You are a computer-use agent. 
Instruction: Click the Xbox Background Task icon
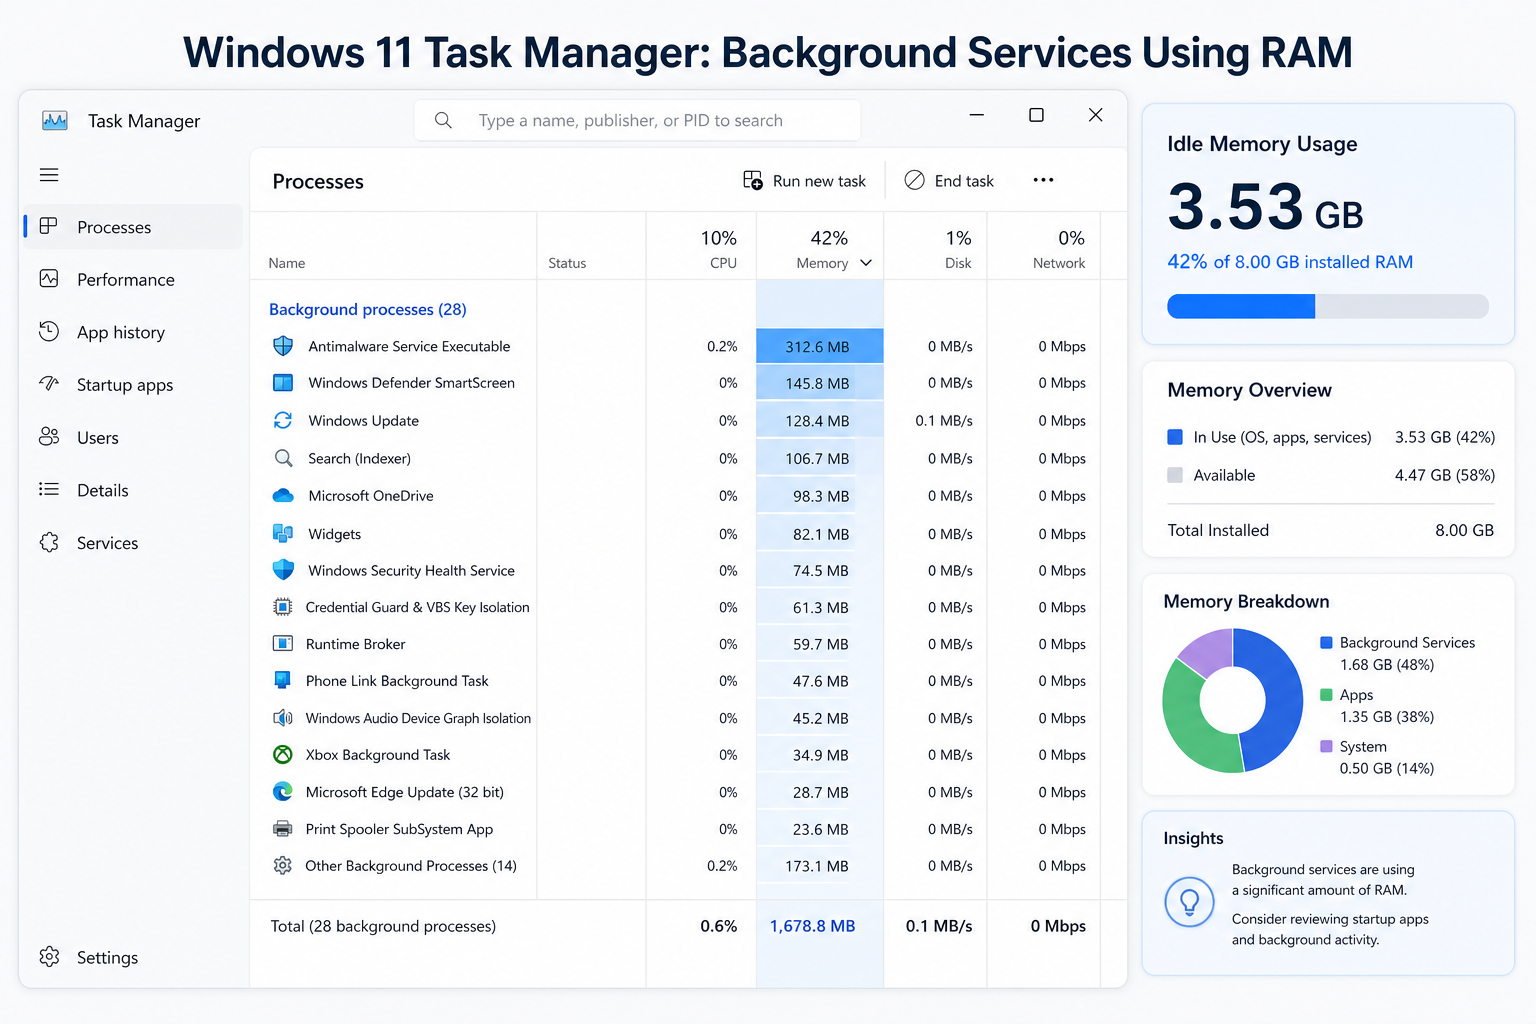(283, 755)
